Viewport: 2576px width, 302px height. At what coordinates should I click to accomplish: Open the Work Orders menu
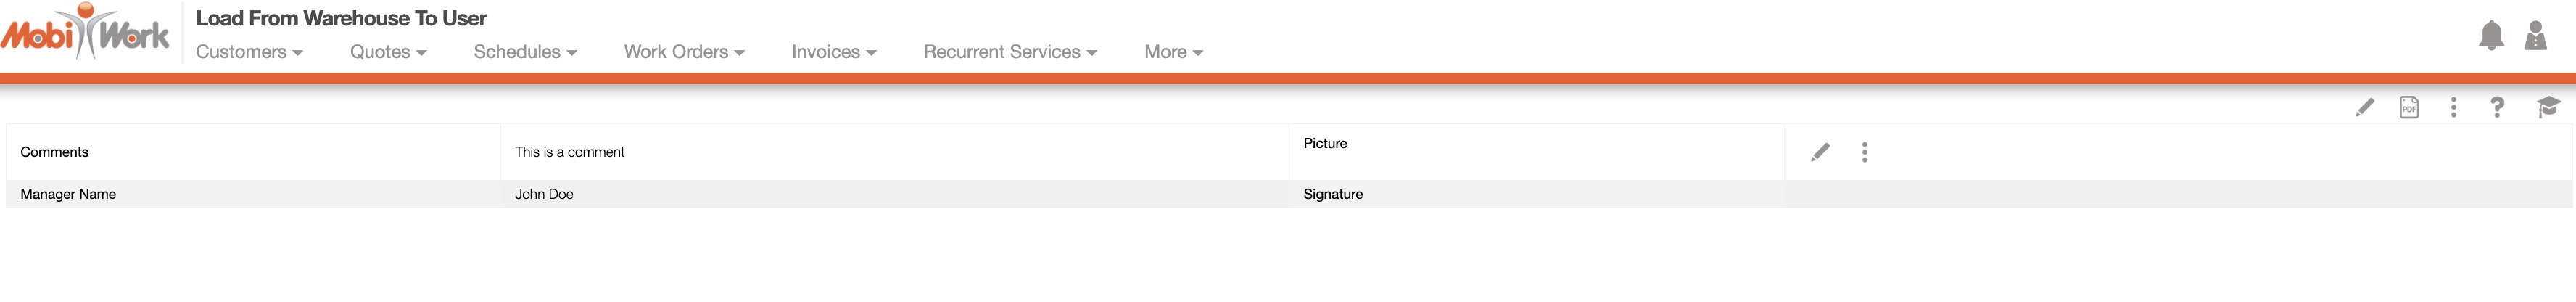(x=684, y=52)
